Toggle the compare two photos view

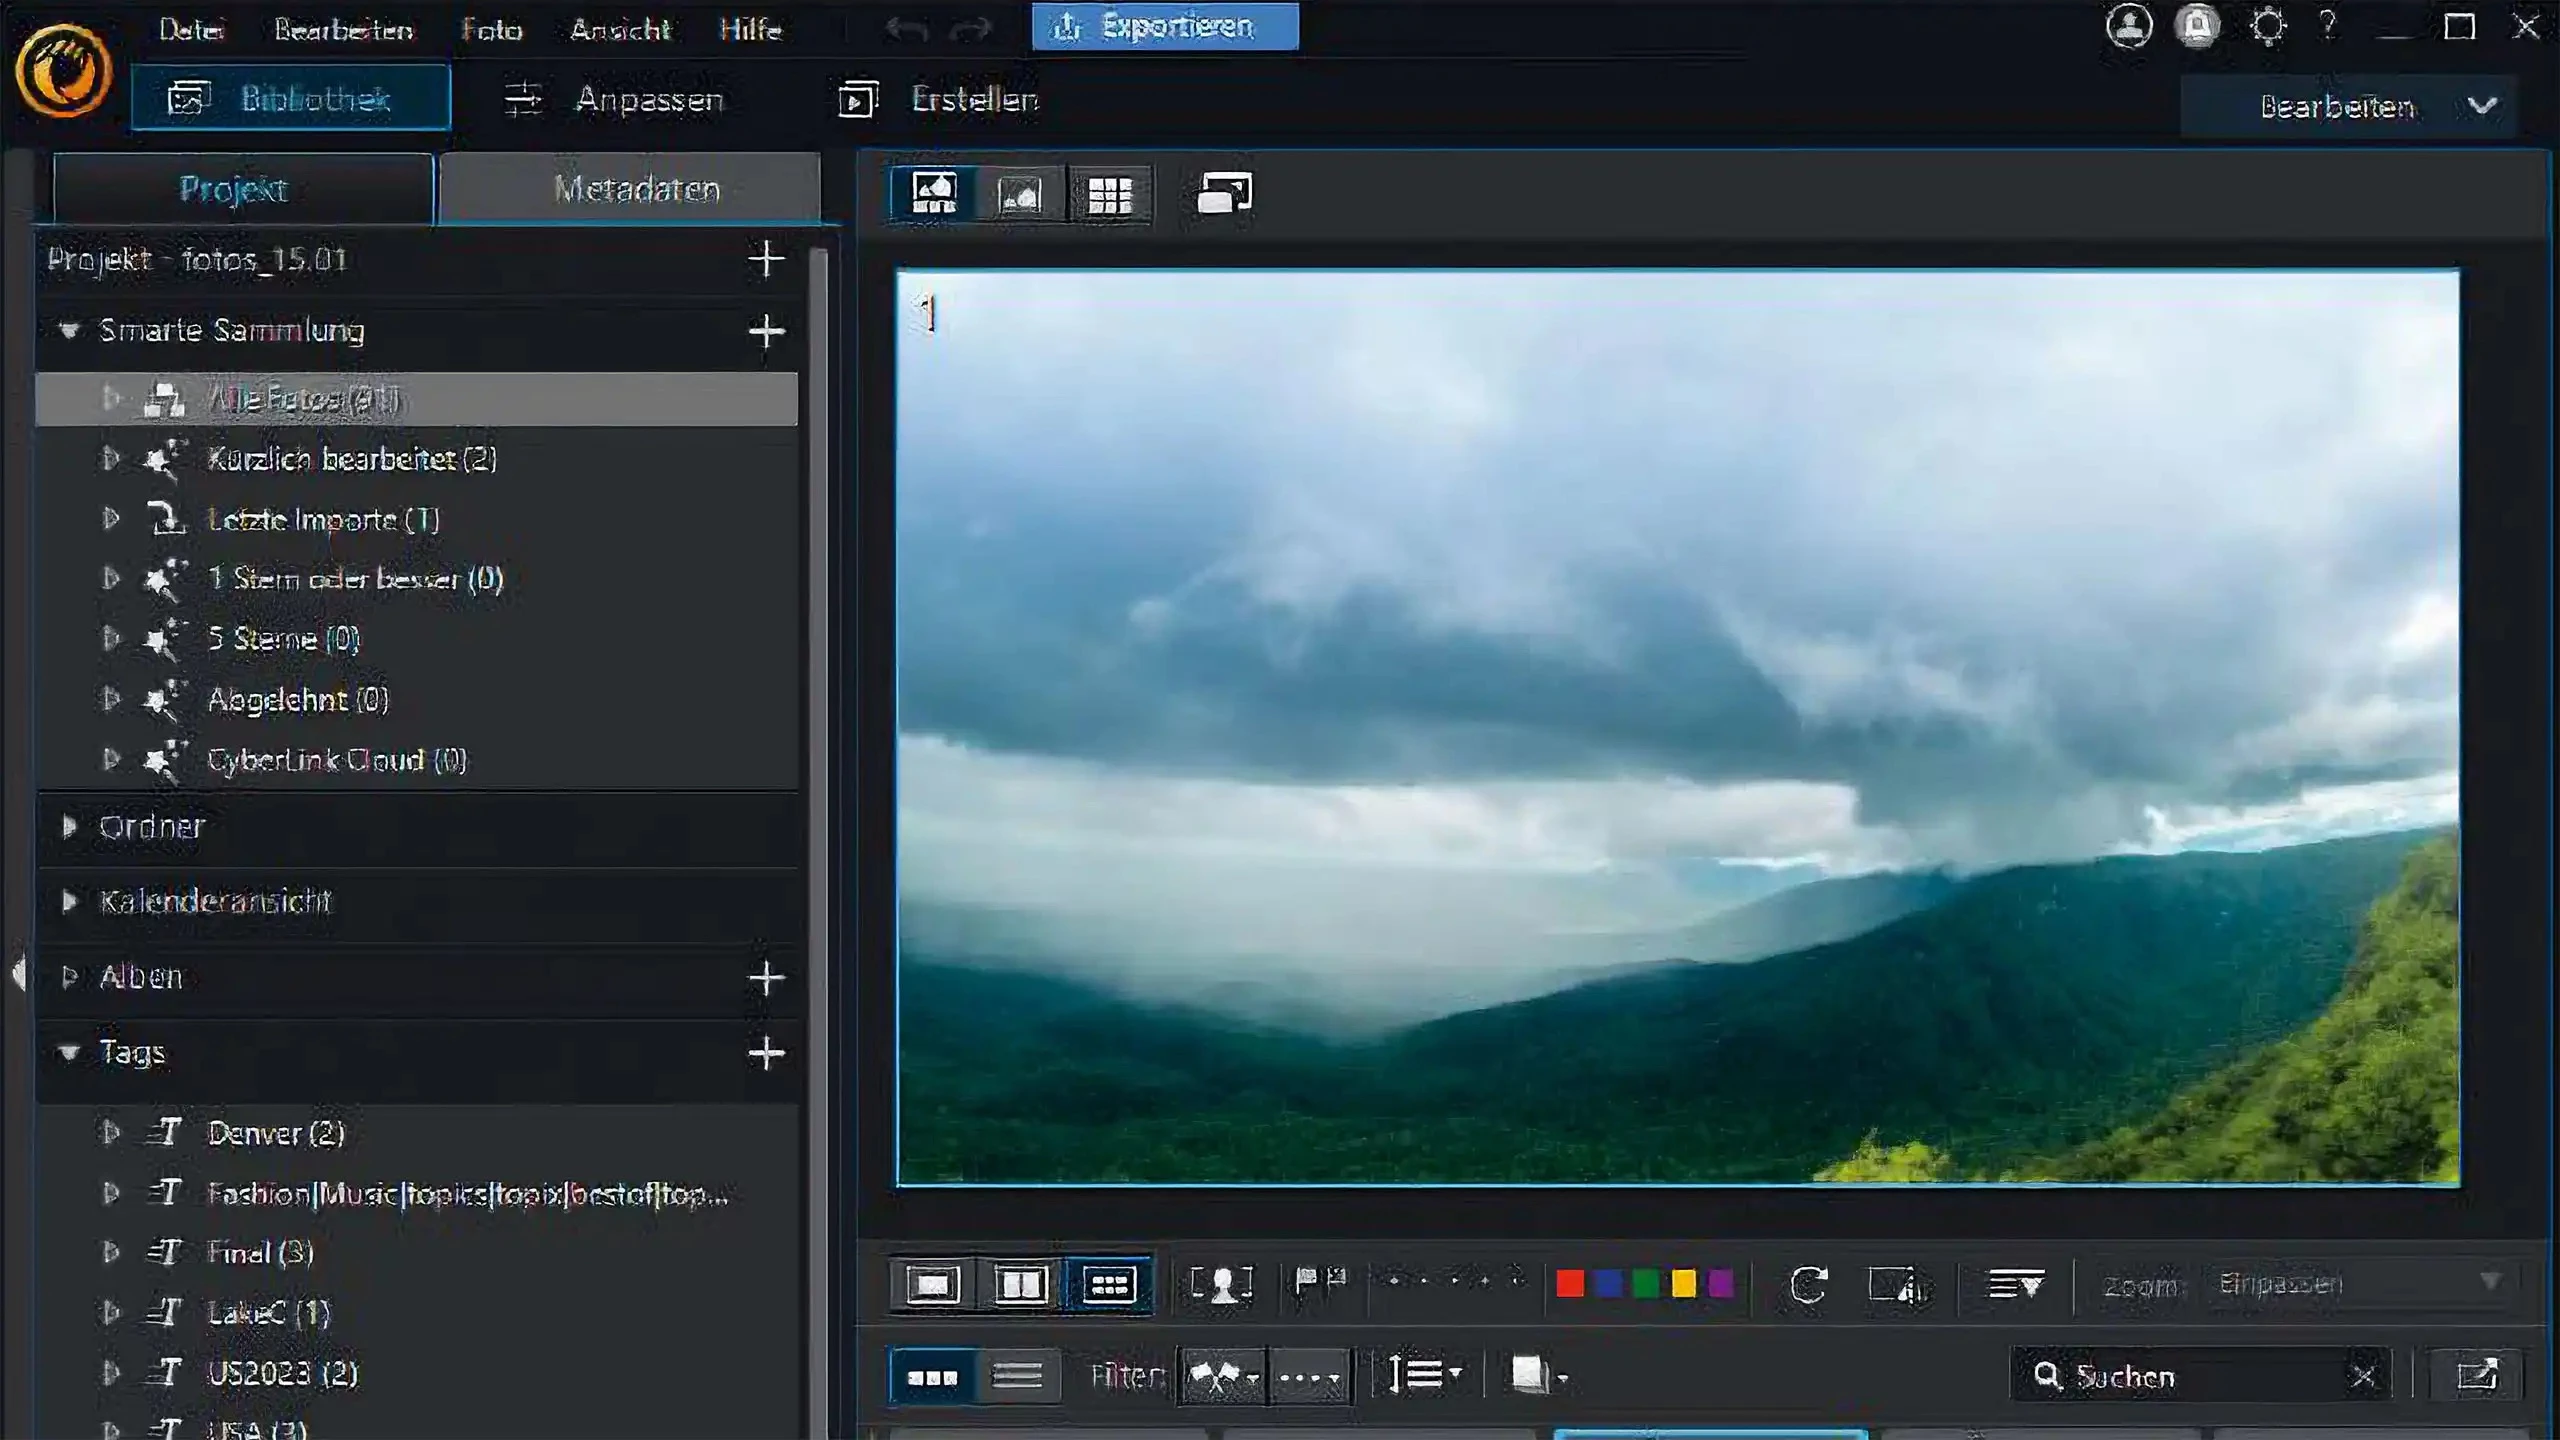tap(1020, 1284)
